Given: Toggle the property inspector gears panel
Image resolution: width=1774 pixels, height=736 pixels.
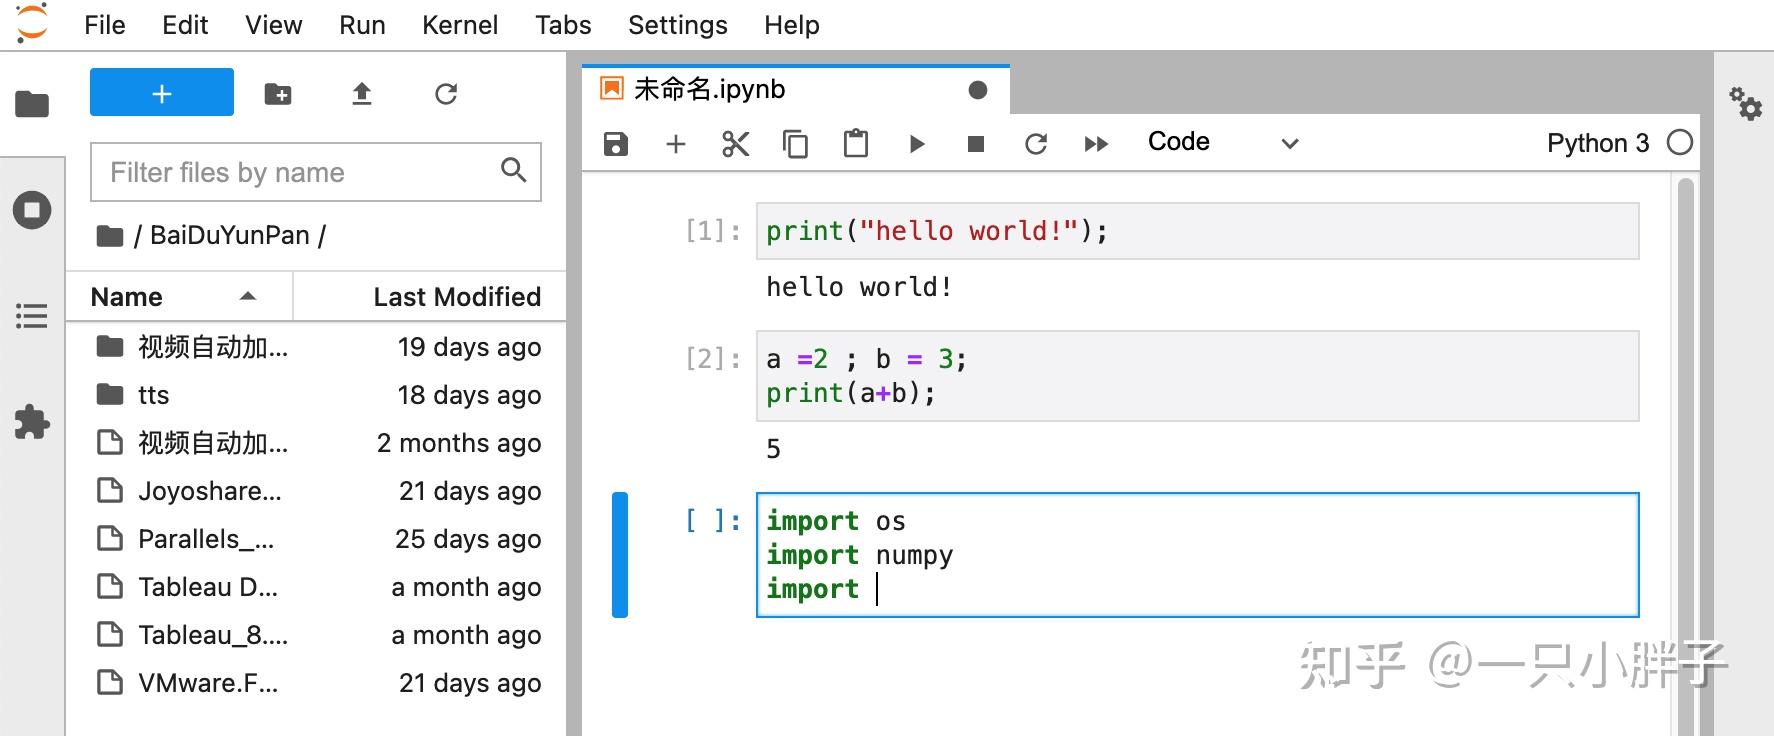Looking at the screenshot, I should (1746, 103).
